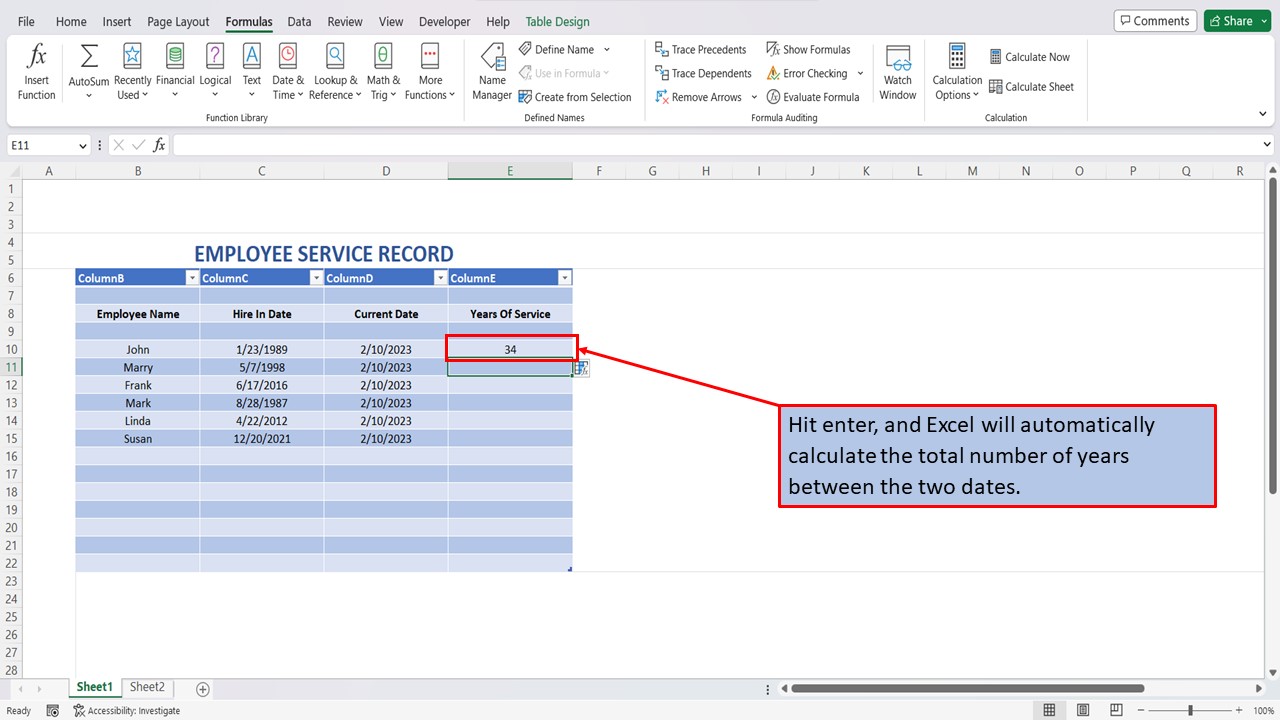Open the Insert Function dialog
The image size is (1280, 720).
click(36, 70)
